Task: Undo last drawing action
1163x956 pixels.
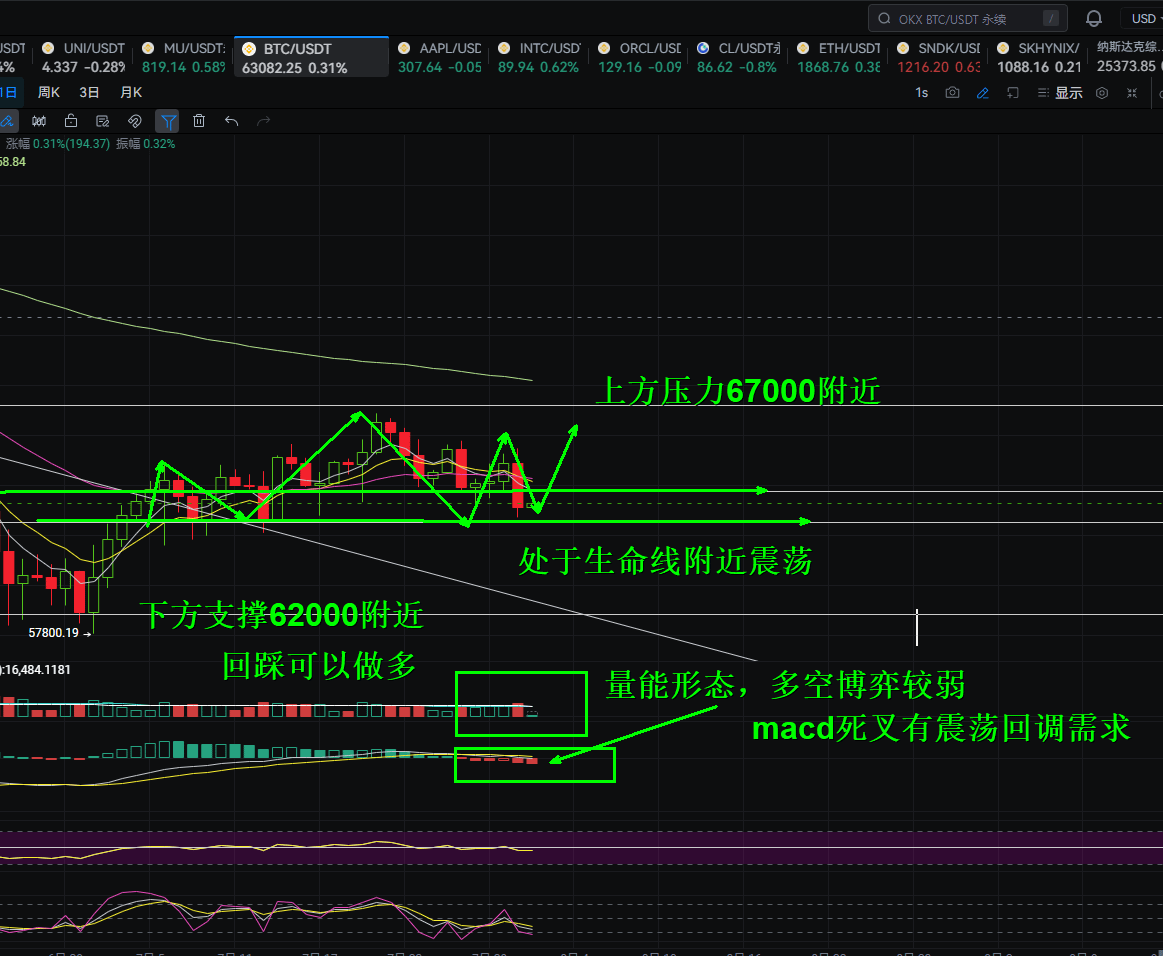Action: pos(231,121)
